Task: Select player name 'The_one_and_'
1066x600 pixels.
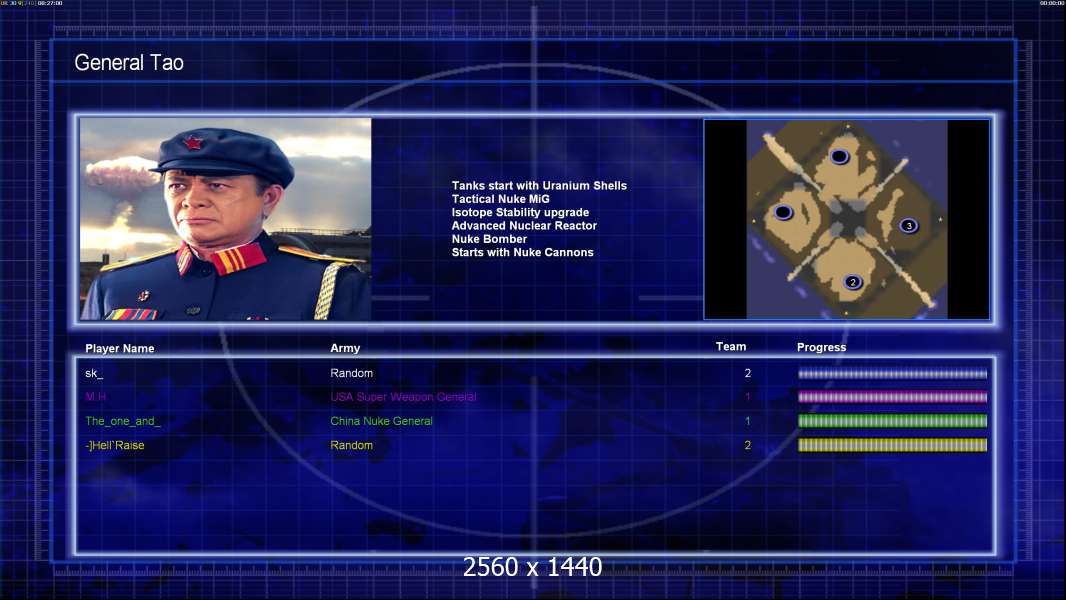Action: 122,421
